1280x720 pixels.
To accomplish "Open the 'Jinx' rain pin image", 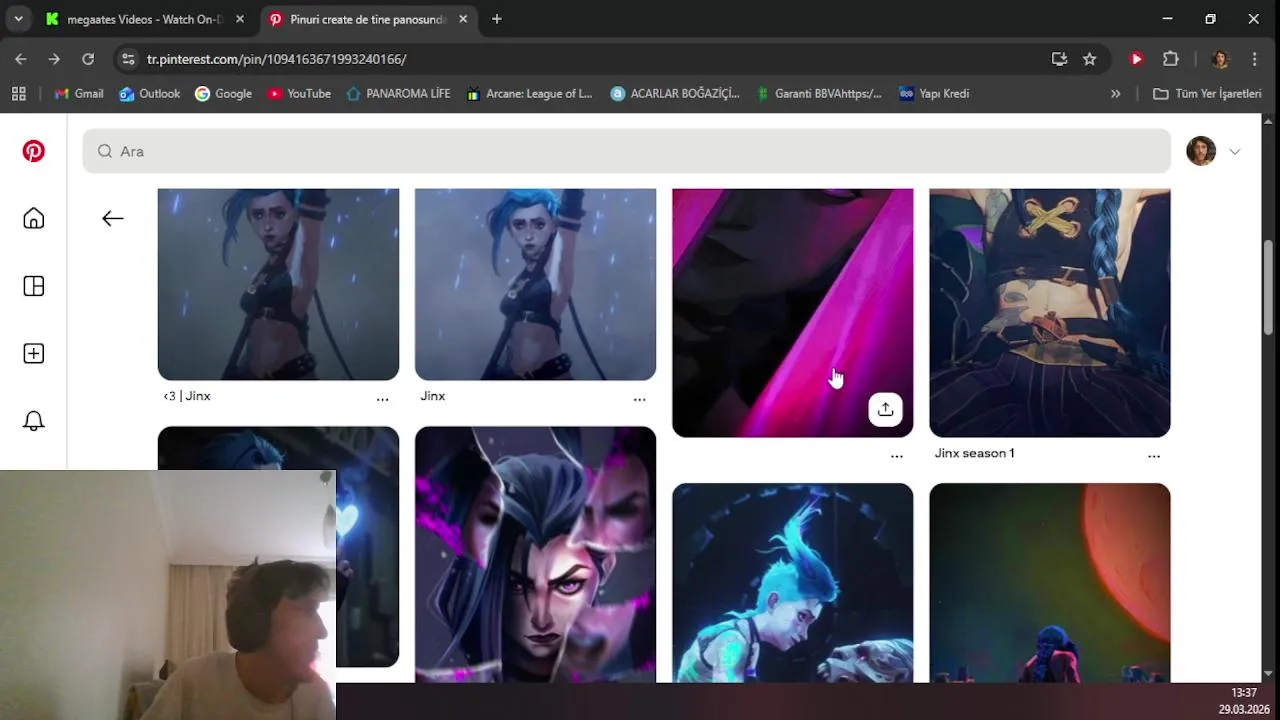I will coord(535,284).
